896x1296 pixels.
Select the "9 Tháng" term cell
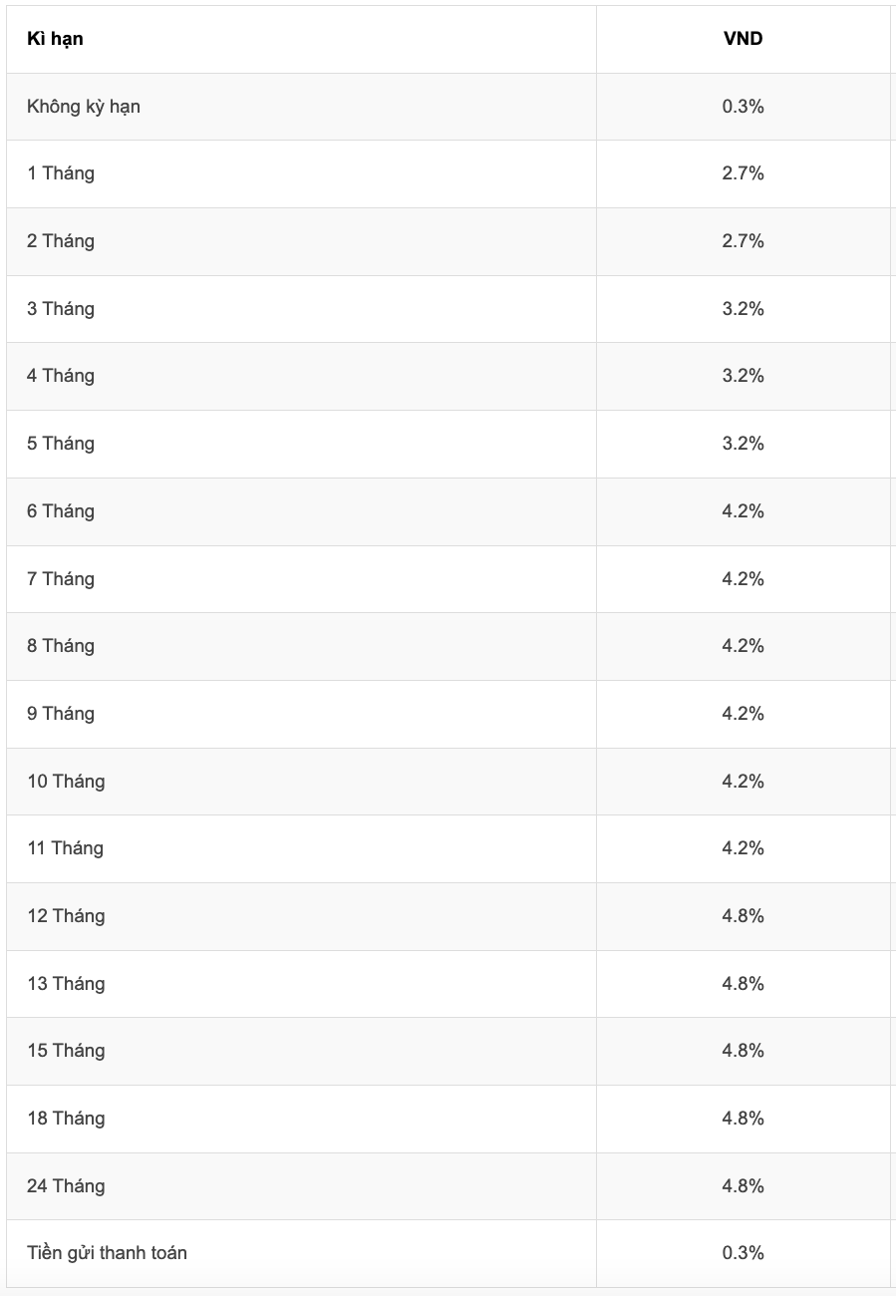tap(61, 713)
